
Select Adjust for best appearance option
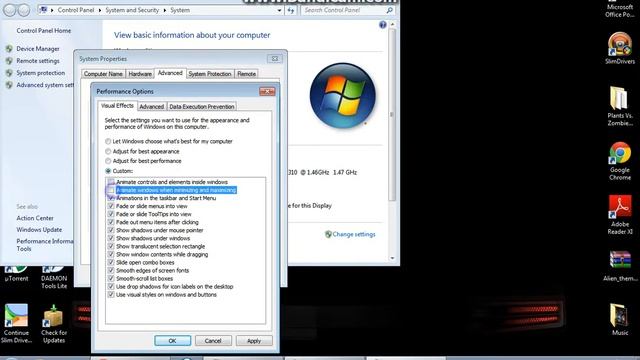tap(108, 151)
